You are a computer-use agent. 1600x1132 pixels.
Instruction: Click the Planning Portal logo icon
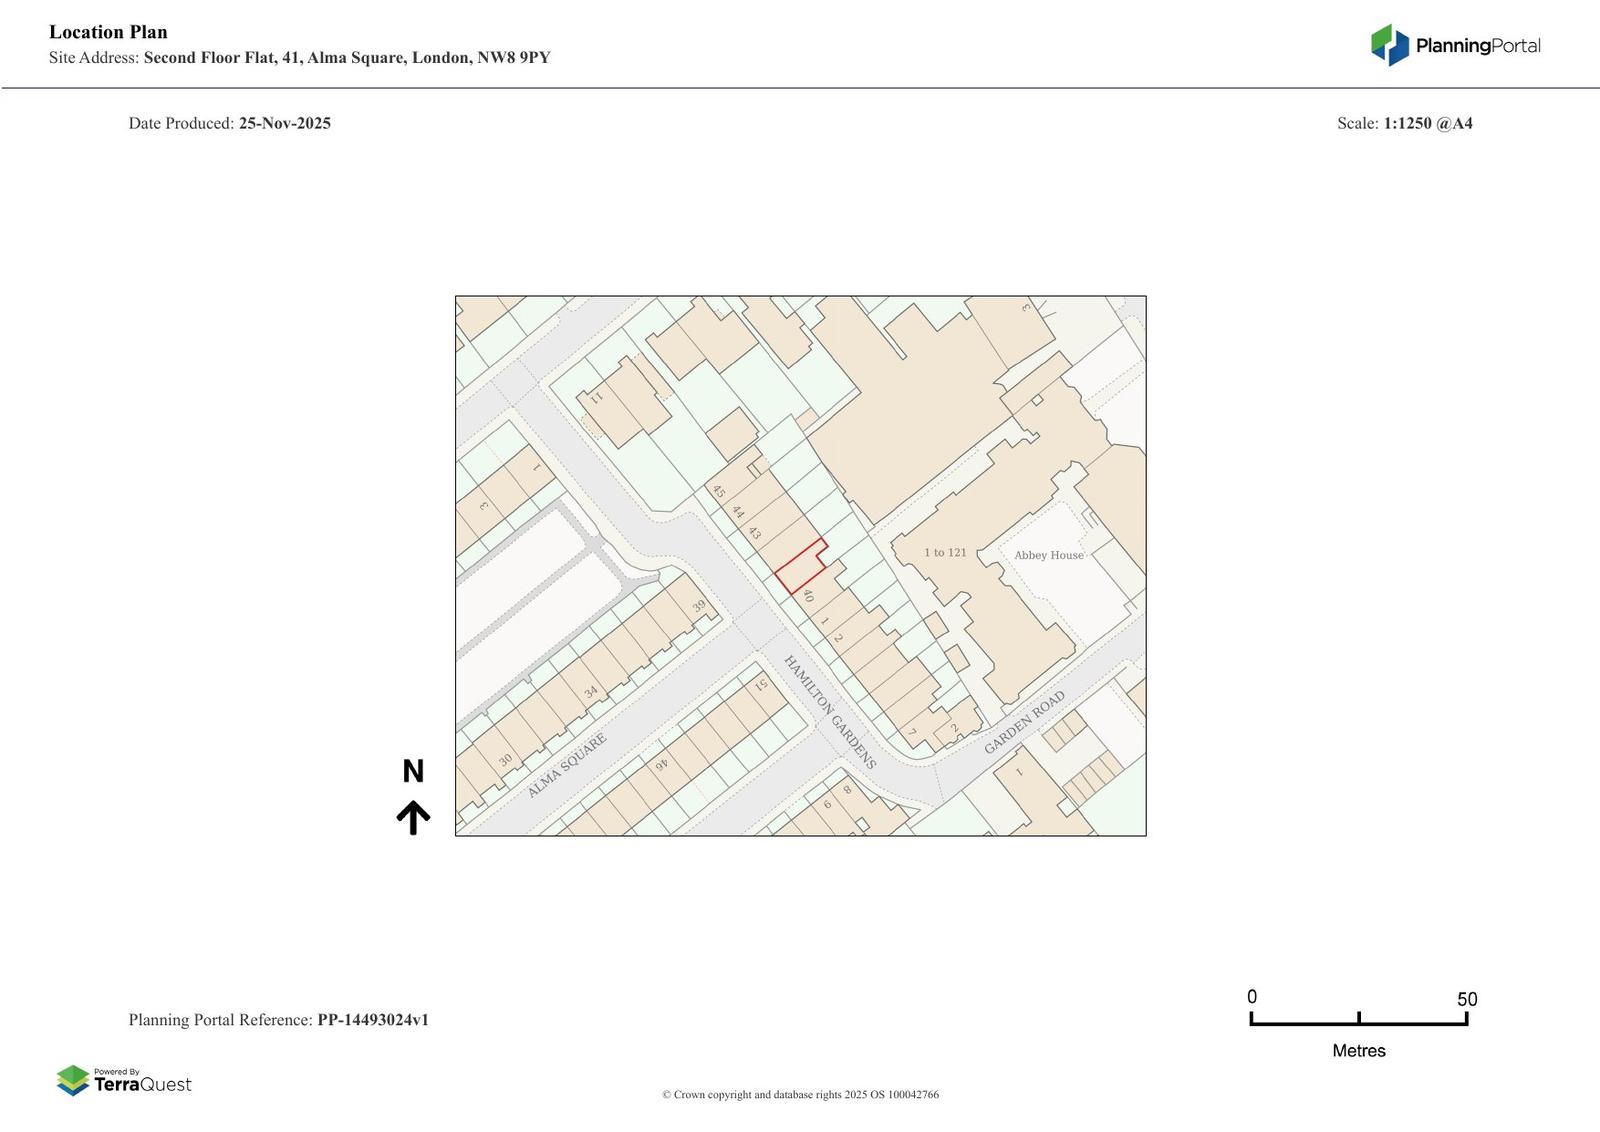pyautogui.click(x=1389, y=45)
